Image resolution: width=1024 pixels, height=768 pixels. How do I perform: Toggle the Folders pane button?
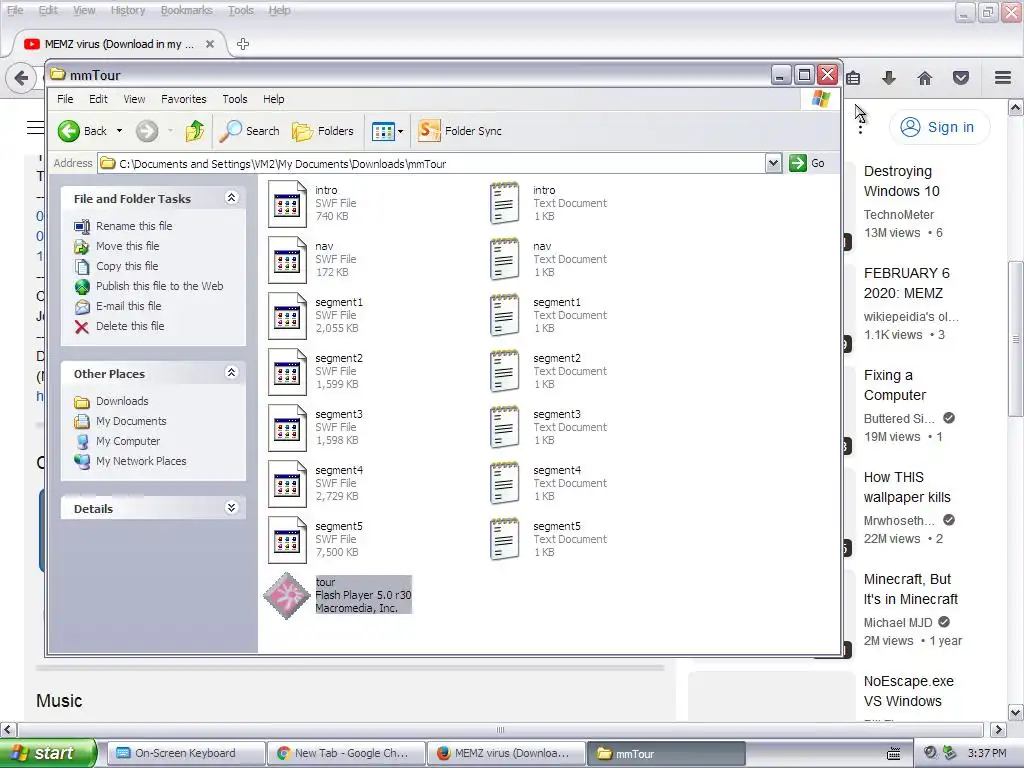click(x=323, y=131)
